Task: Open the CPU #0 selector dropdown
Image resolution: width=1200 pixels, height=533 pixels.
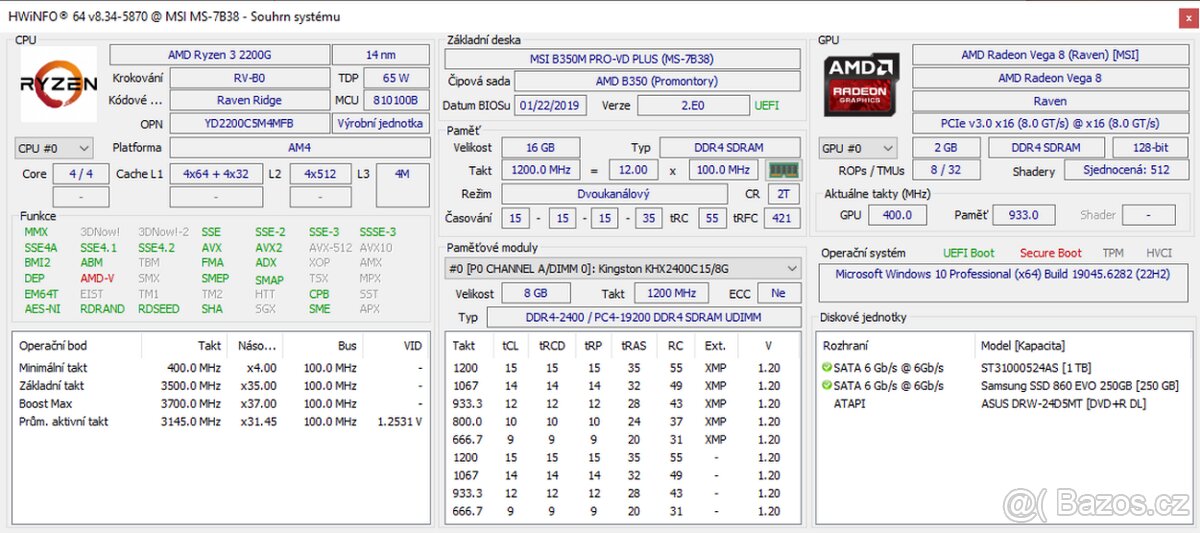Action: tap(54, 148)
